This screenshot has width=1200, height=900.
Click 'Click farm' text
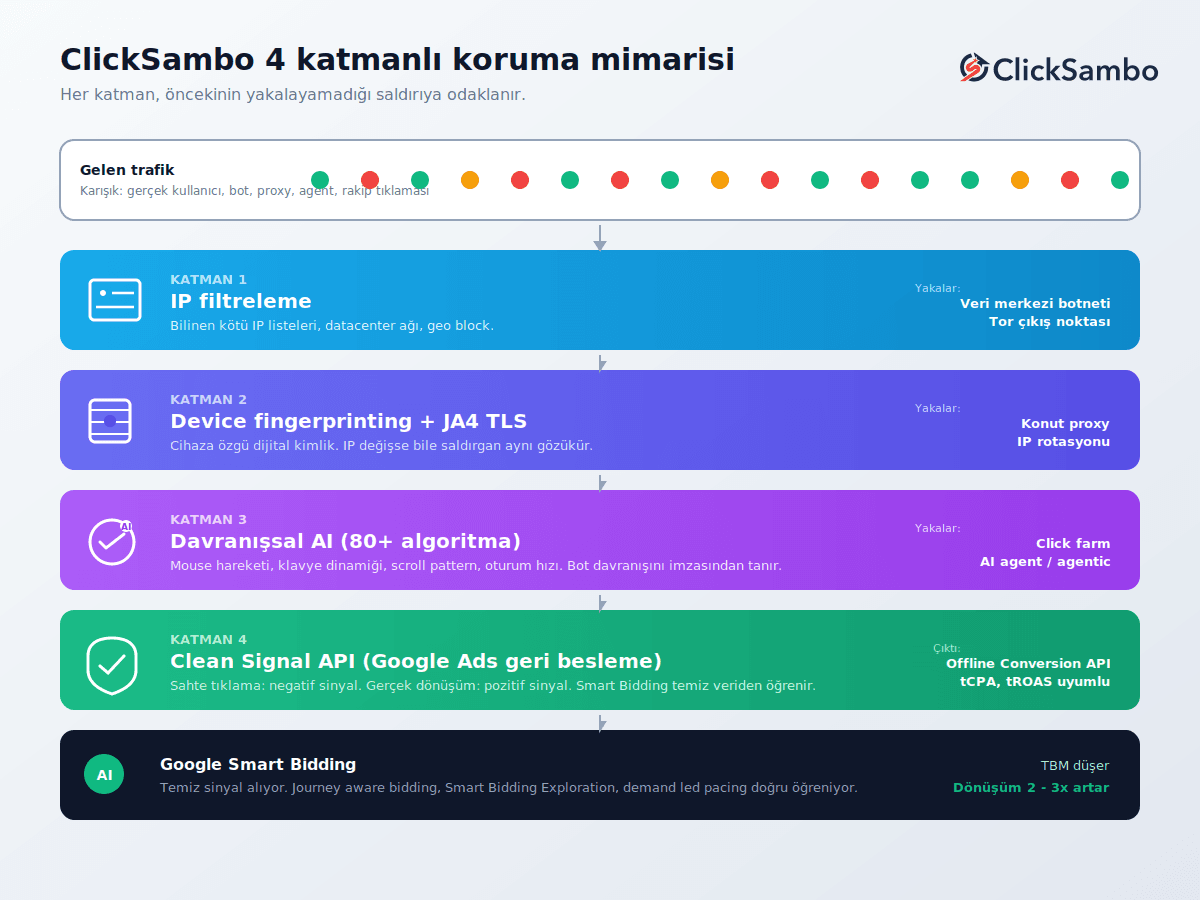1073,544
